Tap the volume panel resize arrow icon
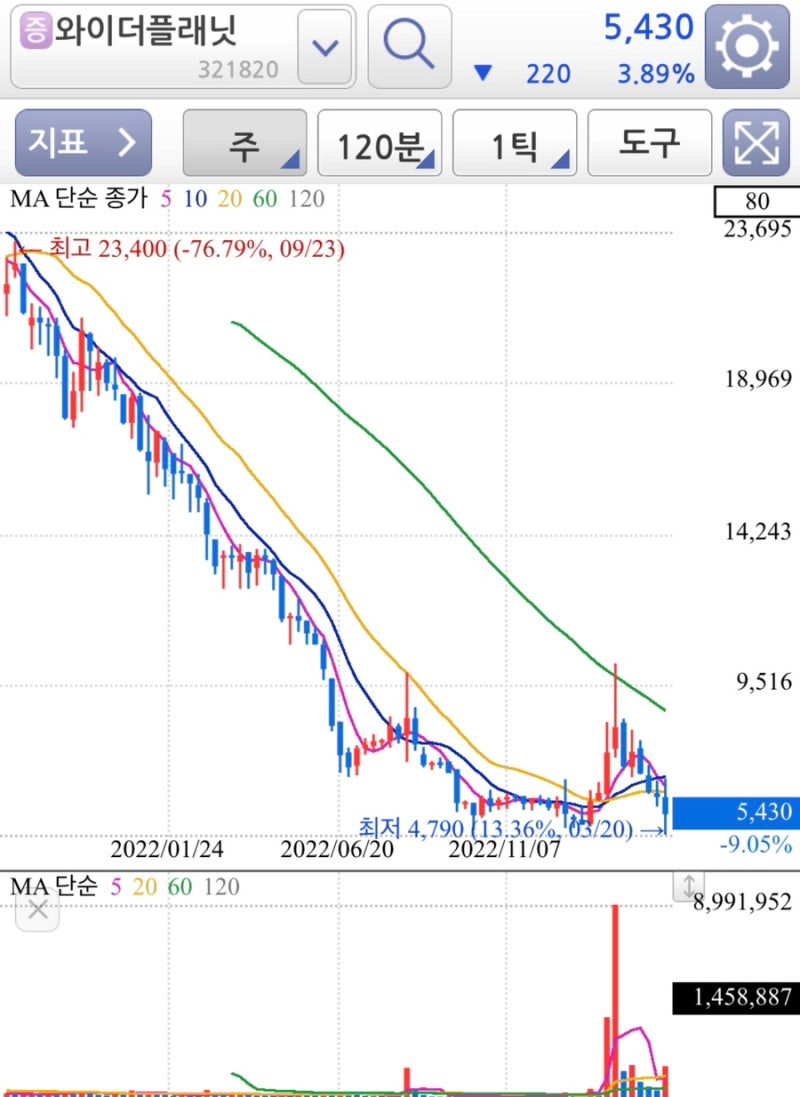The image size is (800, 1097). pyautogui.click(x=689, y=886)
